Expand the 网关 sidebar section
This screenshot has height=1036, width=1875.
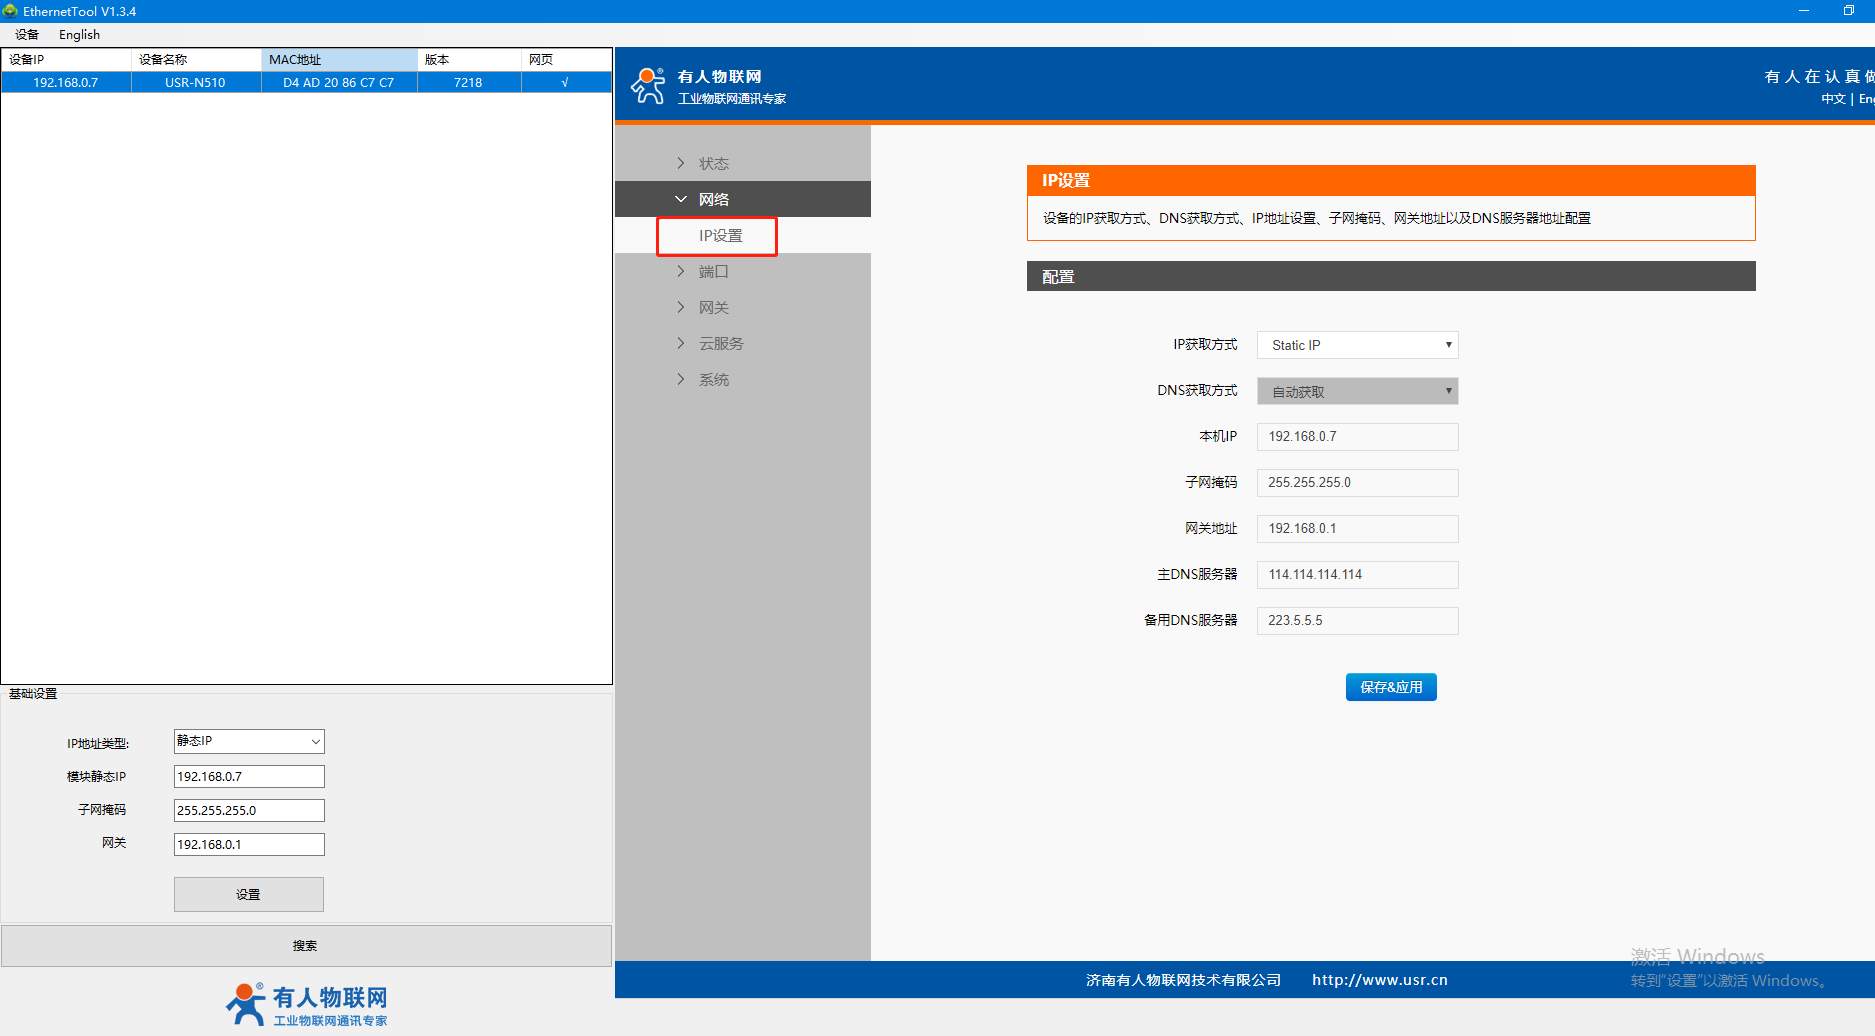[713, 307]
